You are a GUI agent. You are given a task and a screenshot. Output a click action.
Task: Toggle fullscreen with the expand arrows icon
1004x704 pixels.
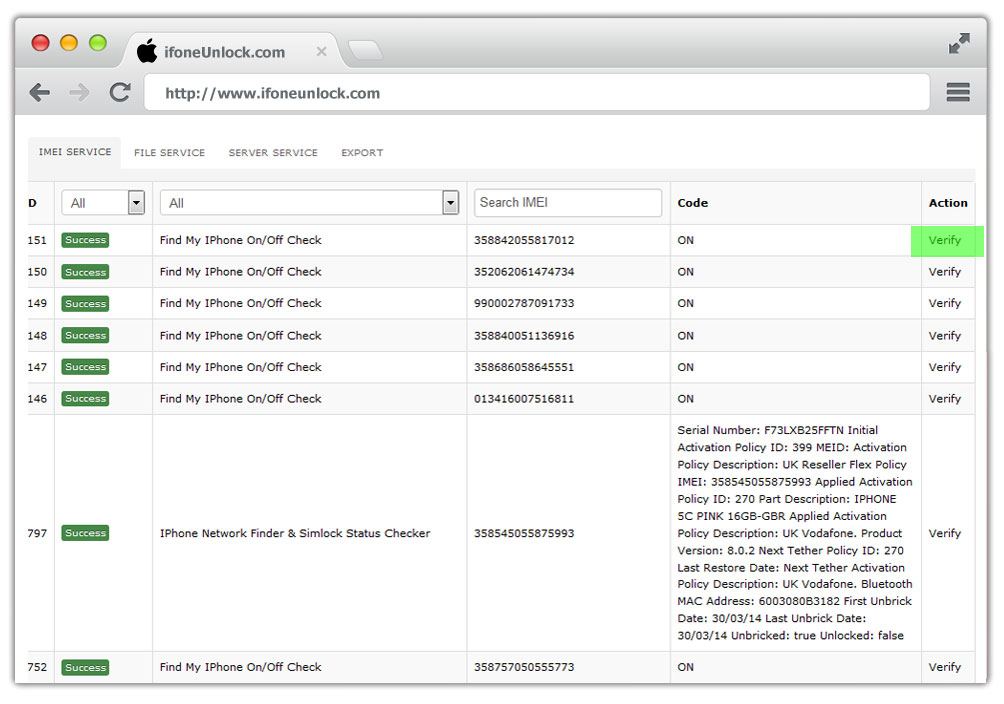(x=959, y=44)
